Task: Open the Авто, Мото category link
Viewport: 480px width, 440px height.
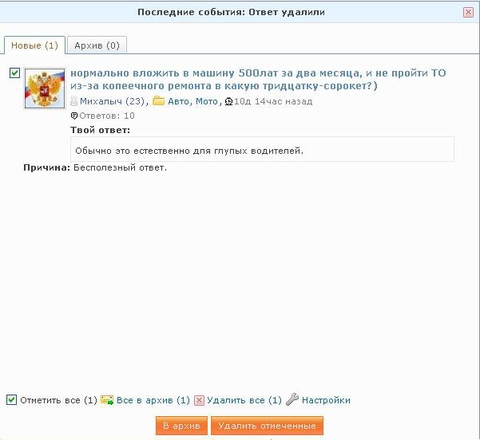Action: coord(193,101)
